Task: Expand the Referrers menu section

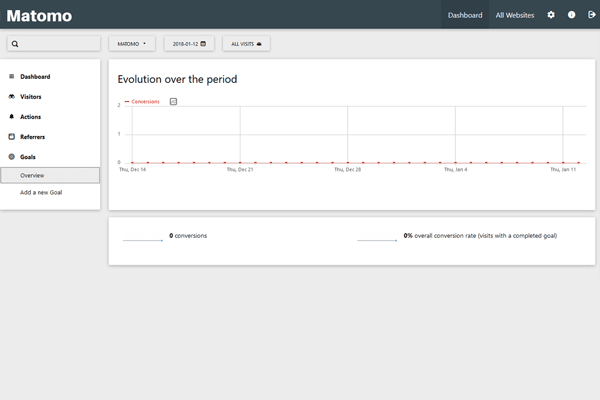Action: pos(32,137)
